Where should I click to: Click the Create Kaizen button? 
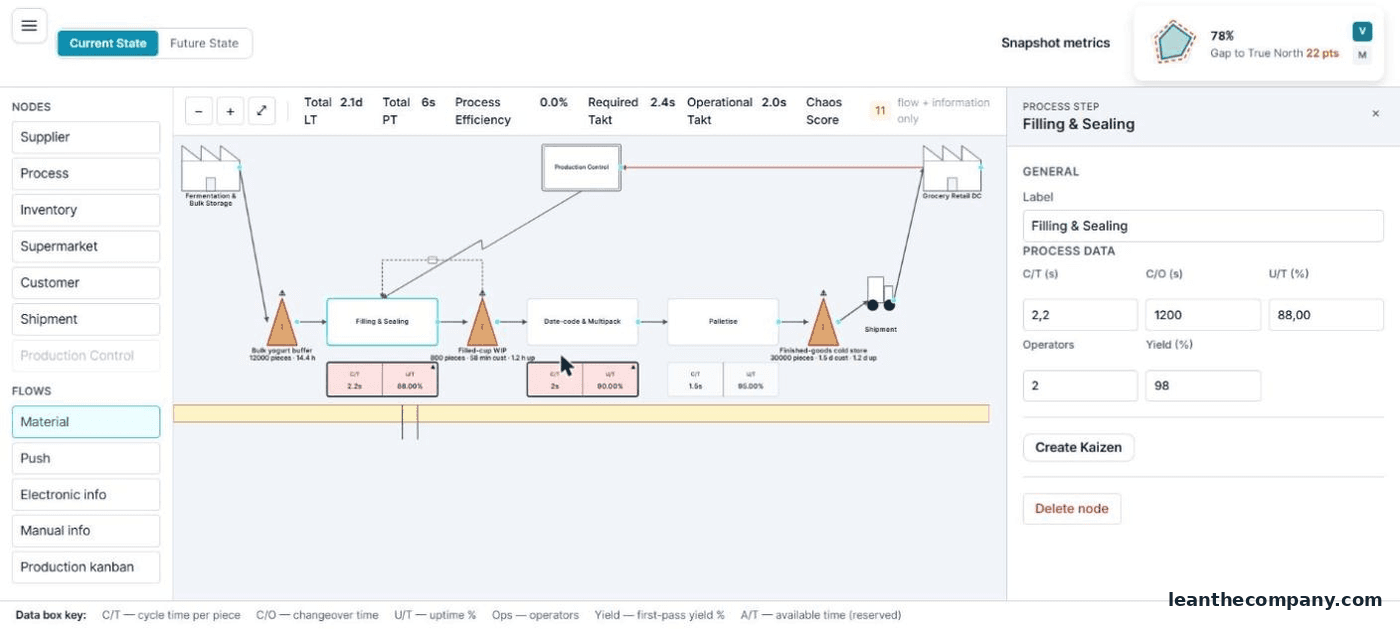point(1078,447)
